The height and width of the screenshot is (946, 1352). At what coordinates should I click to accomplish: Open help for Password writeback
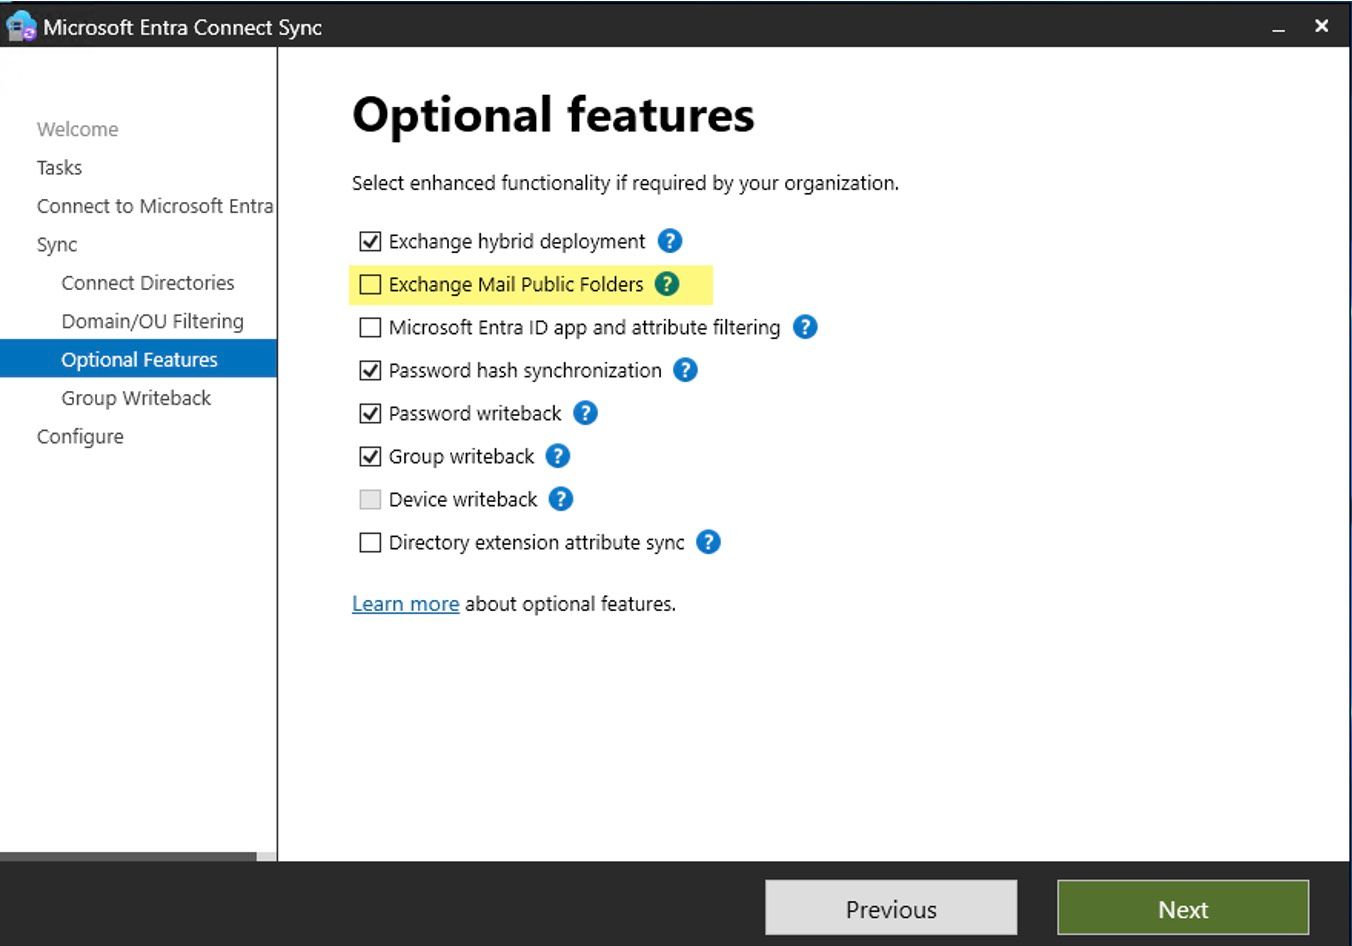(586, 413)
